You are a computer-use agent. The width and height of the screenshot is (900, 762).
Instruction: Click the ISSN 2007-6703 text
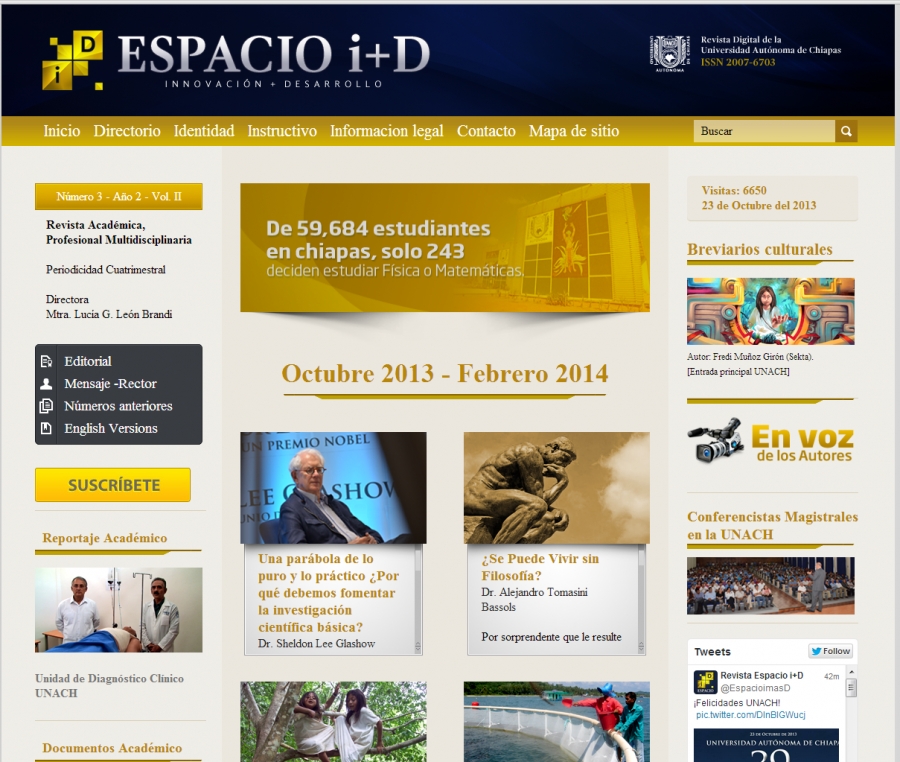[x=738, y=62]
